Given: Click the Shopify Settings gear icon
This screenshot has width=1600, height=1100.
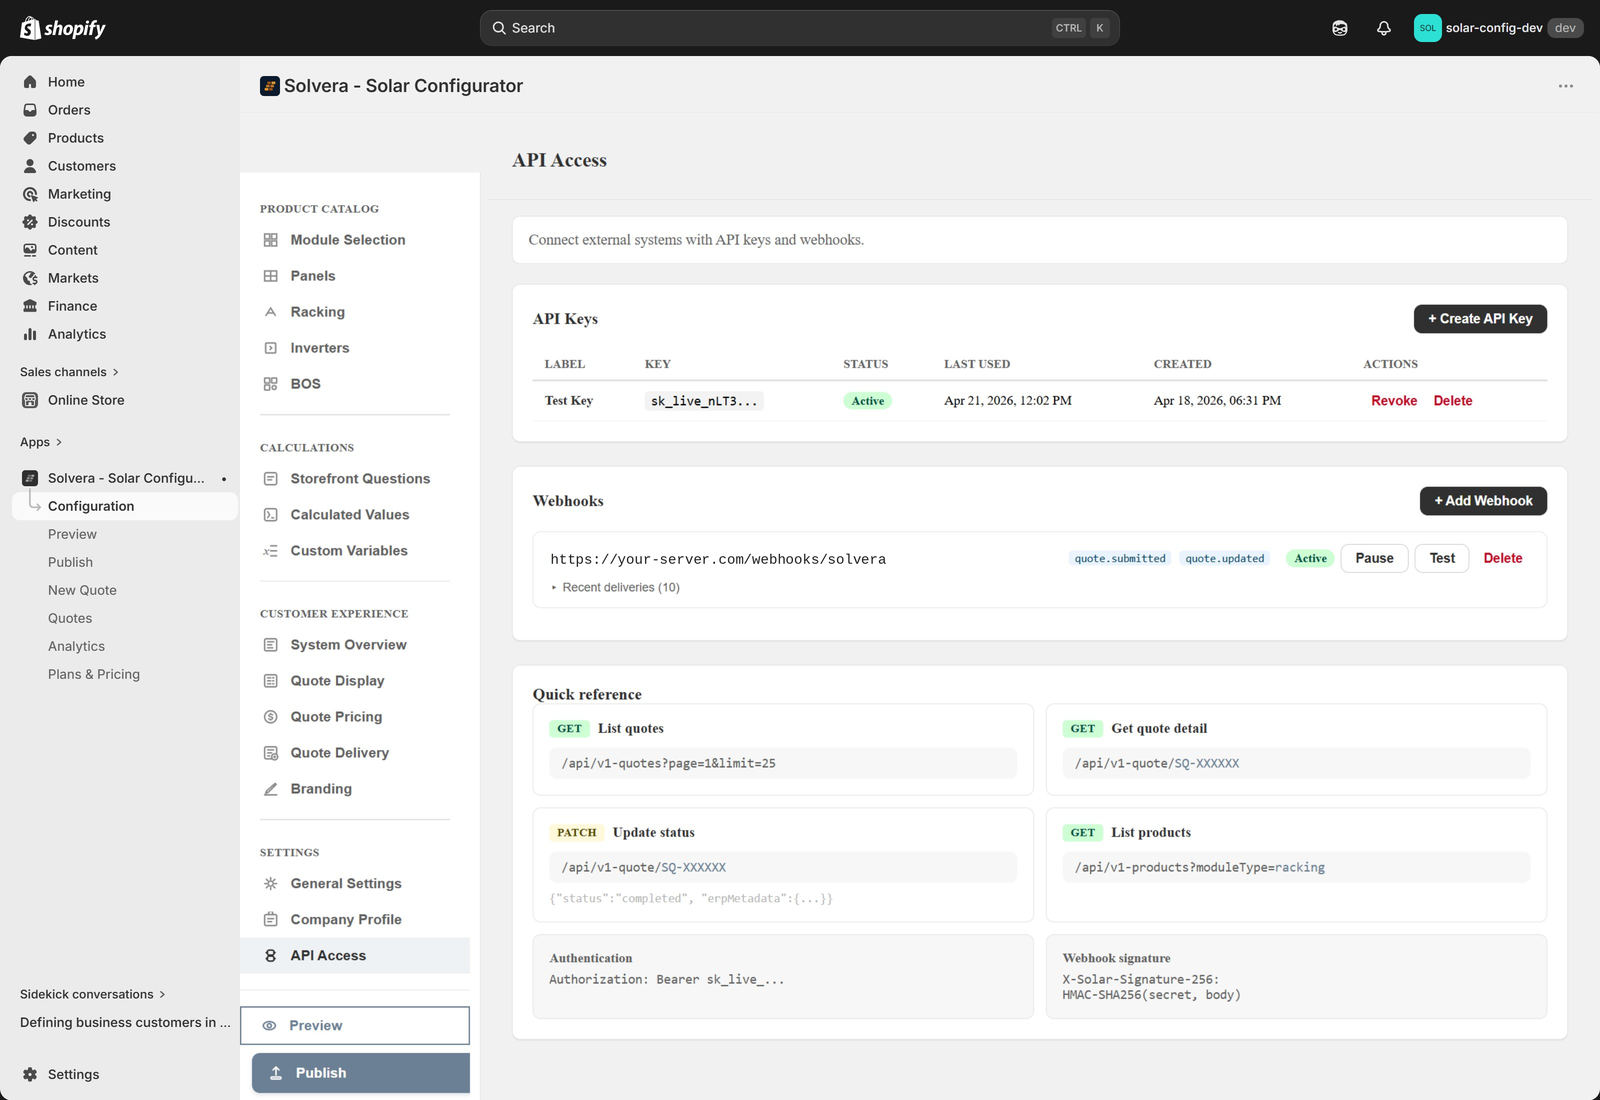Looking at the screenshot, I should coord(30,1074).
